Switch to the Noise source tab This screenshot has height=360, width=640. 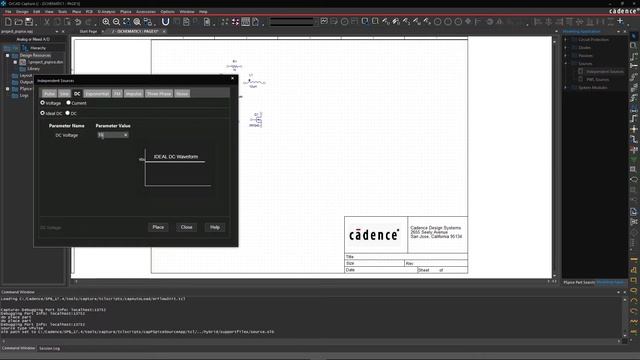point(182,93)
